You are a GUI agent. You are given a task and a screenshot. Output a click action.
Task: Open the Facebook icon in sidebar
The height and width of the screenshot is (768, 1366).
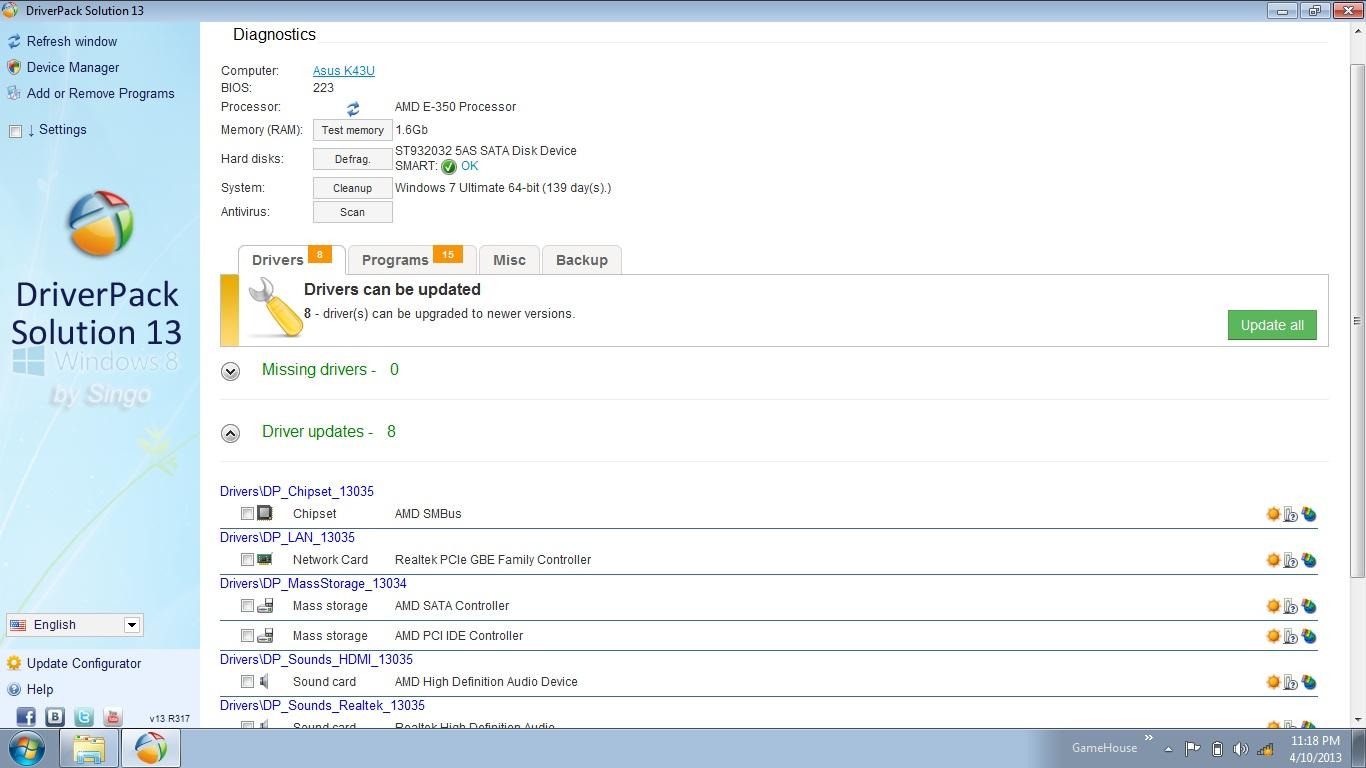(x=26, y=716)
